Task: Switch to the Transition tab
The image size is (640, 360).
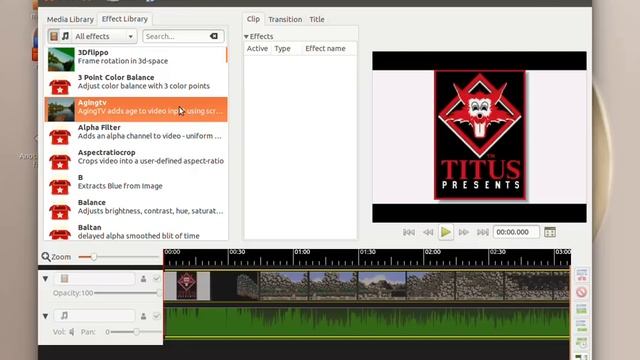Action: click(x=285, y=19)
